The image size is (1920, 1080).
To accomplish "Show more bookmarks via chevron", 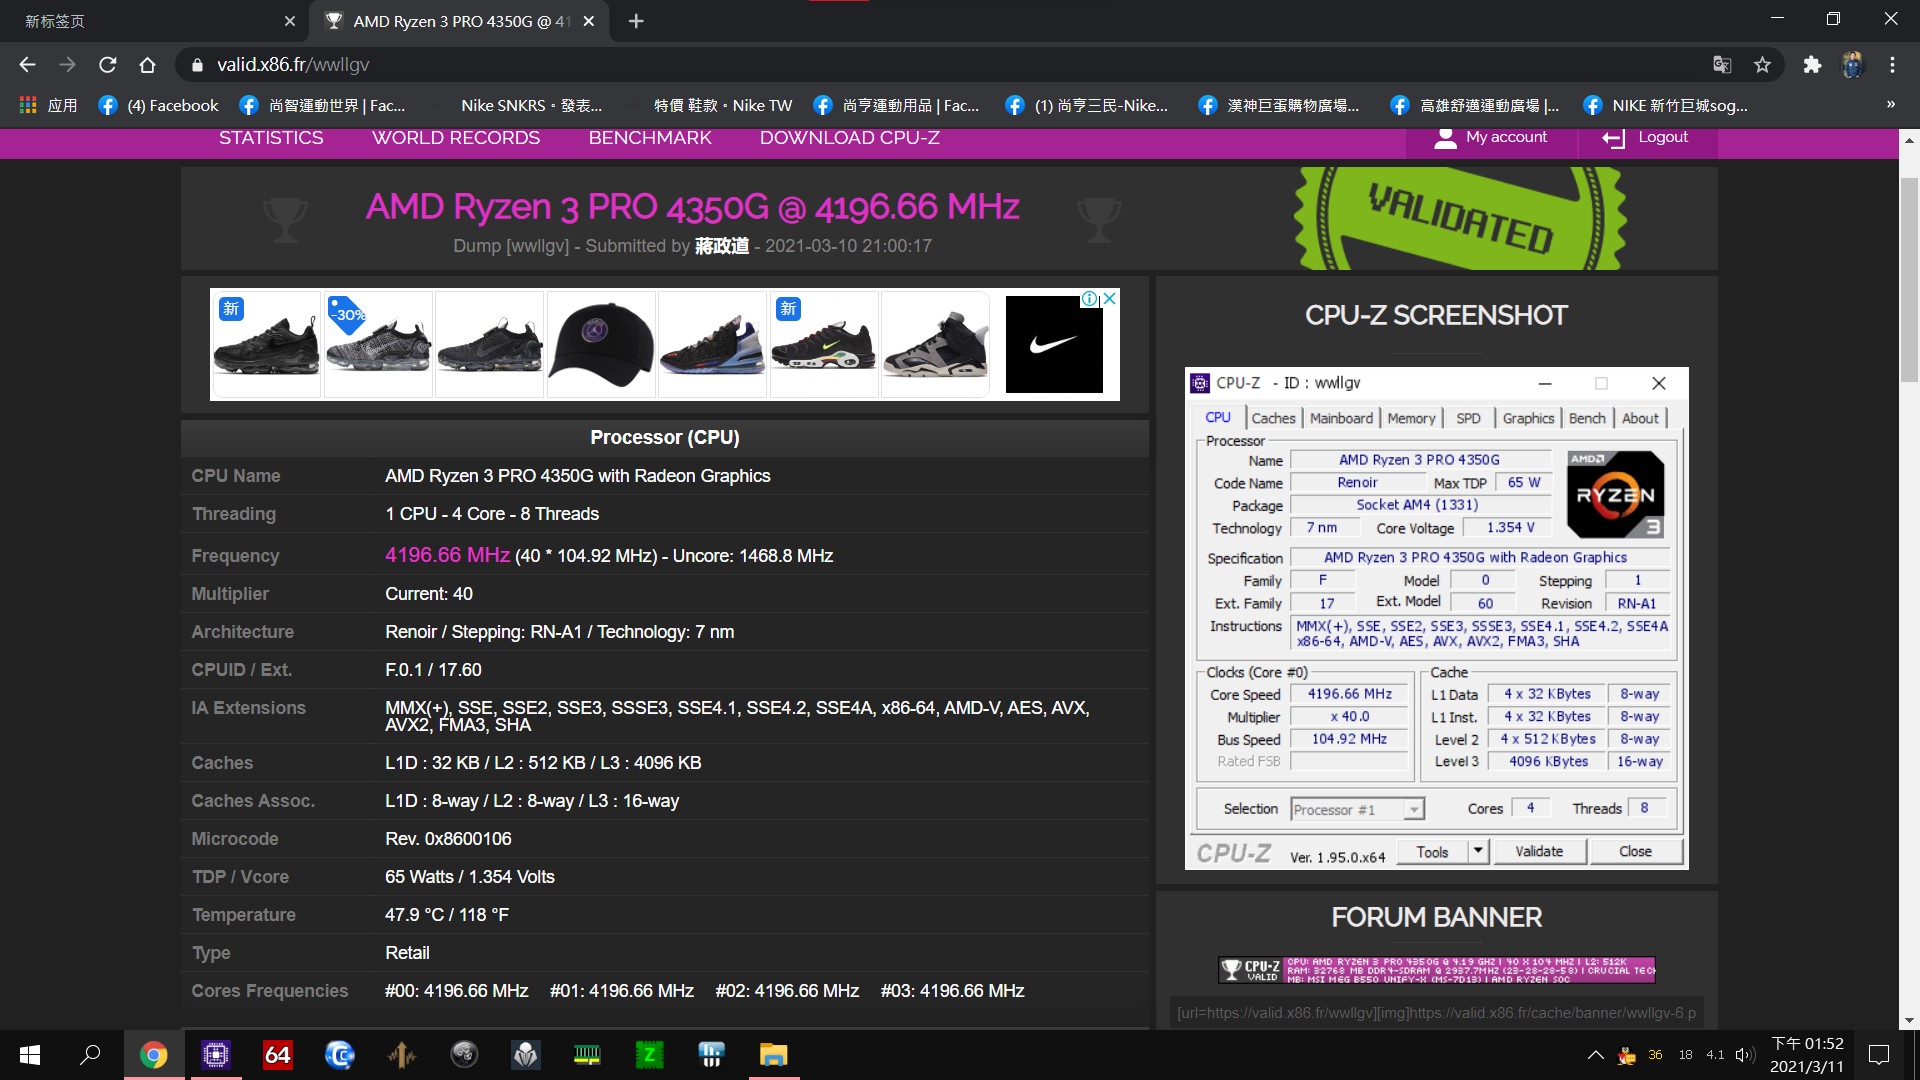I will 1890,105.
